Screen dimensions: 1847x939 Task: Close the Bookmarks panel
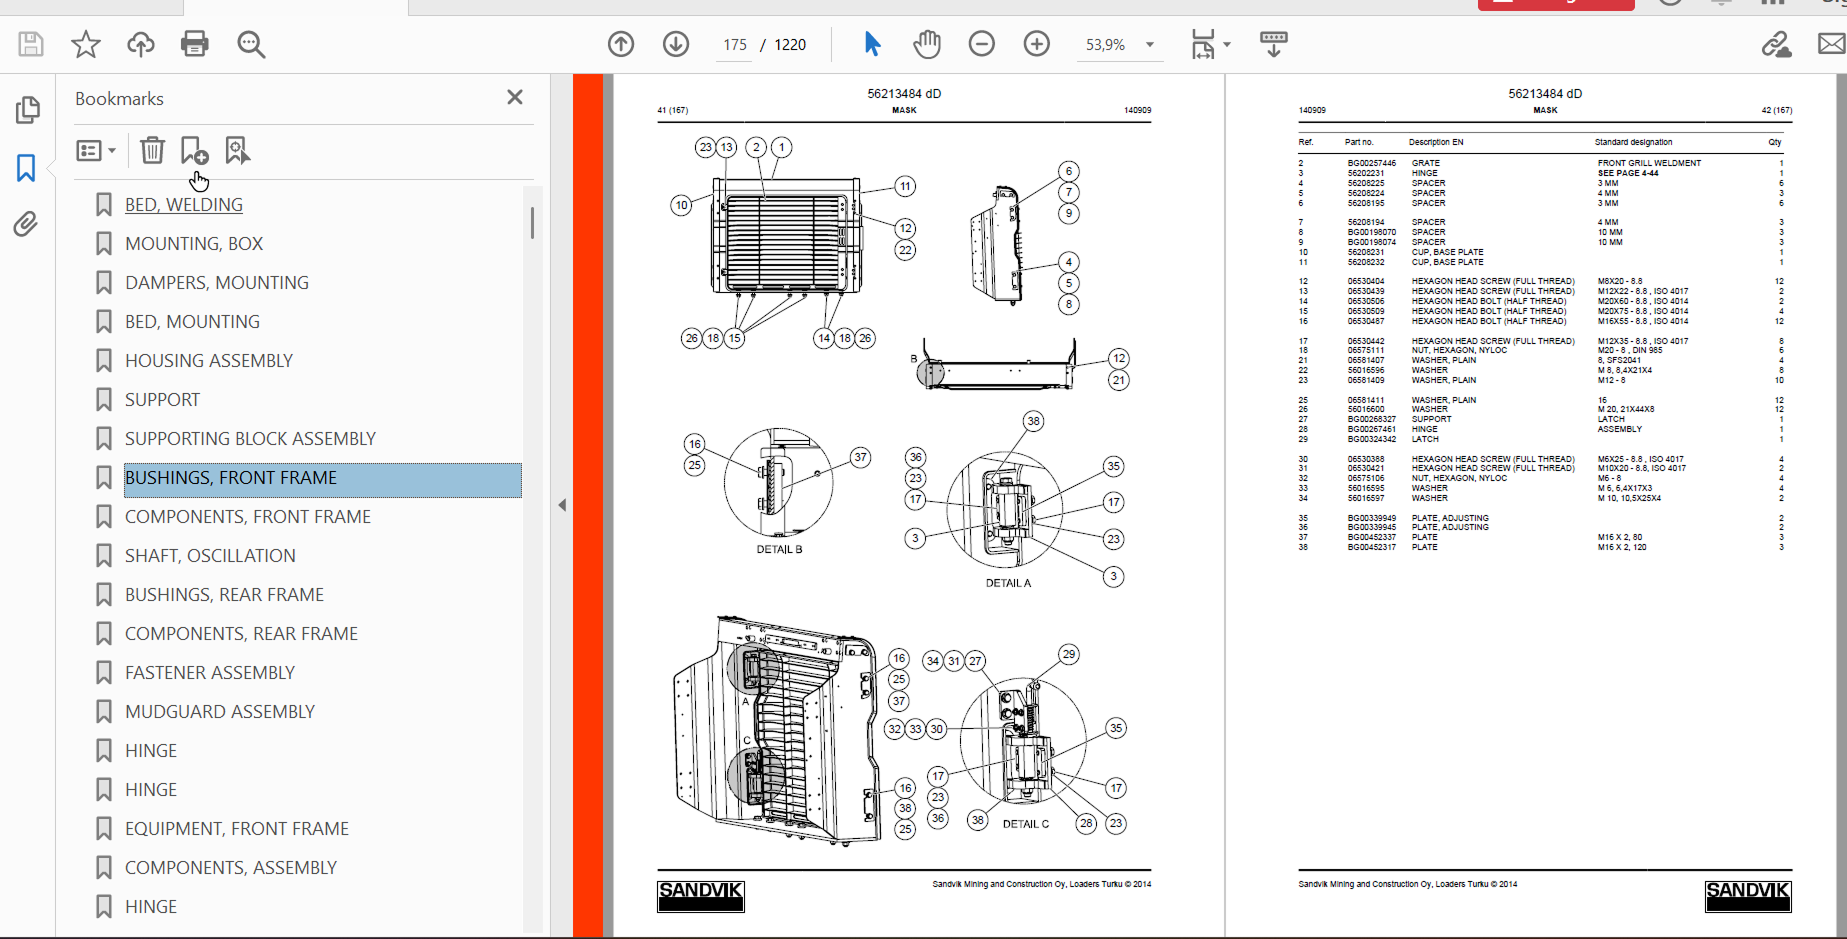click(x=515, y=97)
